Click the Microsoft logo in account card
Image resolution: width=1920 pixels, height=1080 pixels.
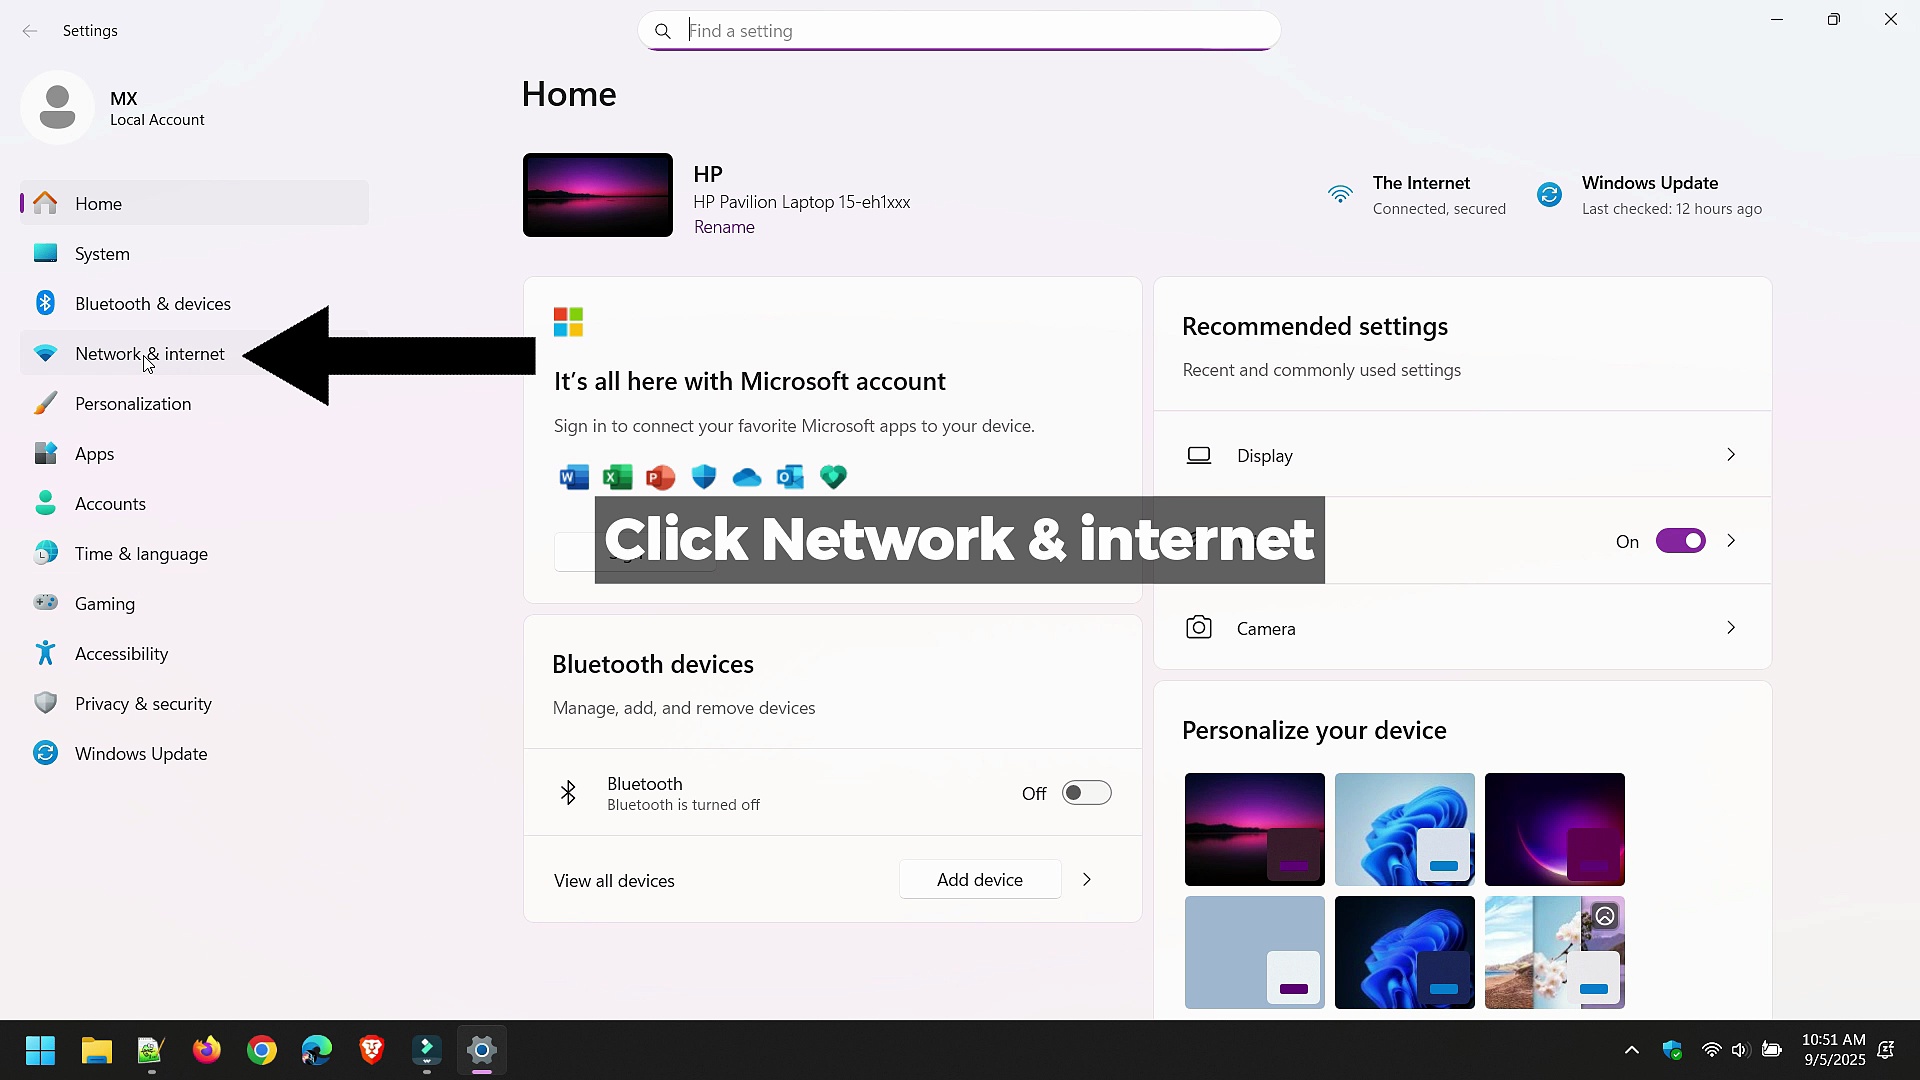[568, 322]
